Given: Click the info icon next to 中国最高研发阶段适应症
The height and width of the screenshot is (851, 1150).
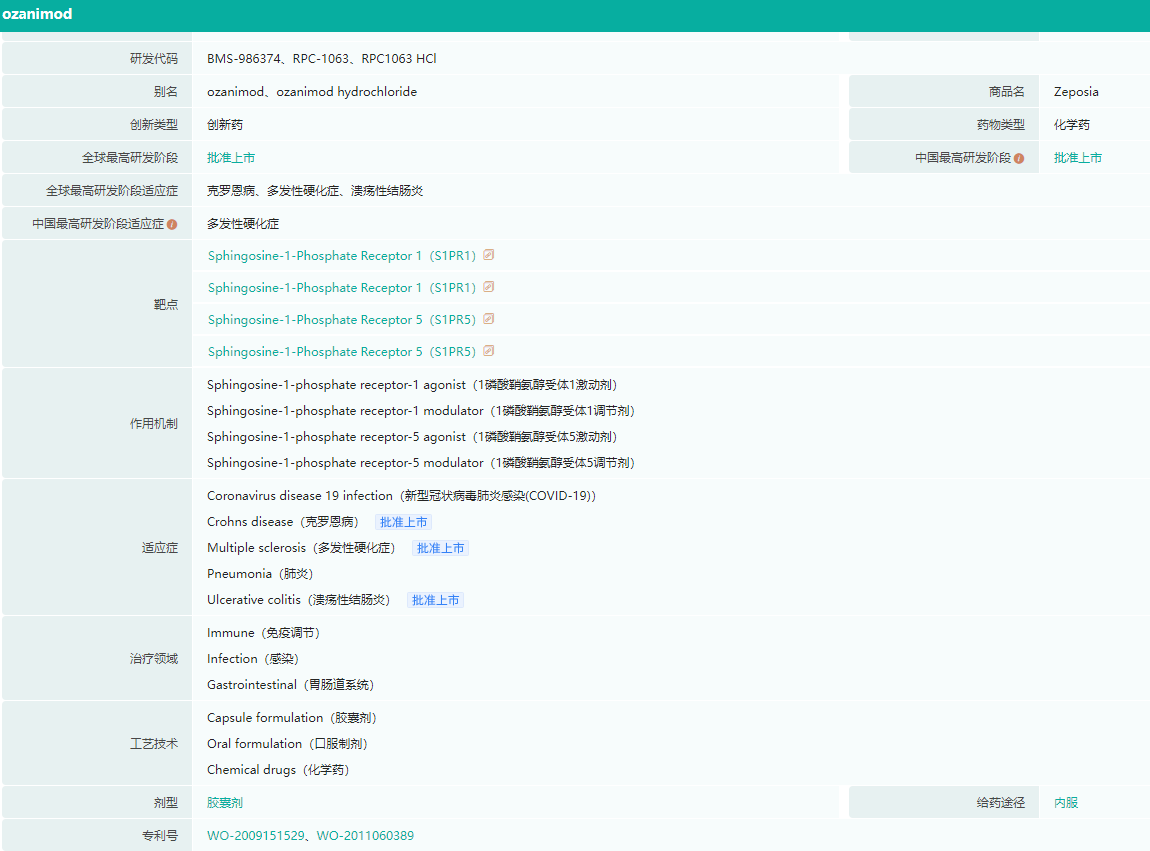Looking at the screenshot, I should pos(172,224).
